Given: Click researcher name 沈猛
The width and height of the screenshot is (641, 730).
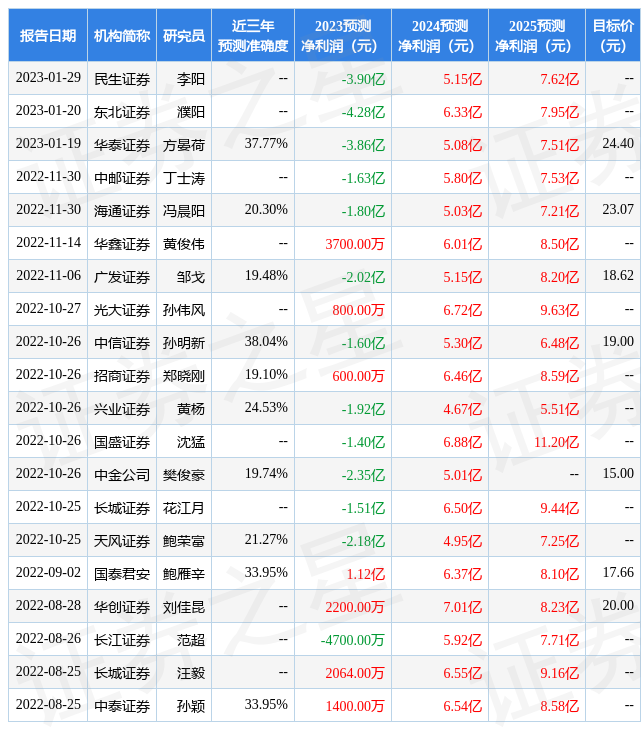Looking at the screenshot, I should coord(191,442).
